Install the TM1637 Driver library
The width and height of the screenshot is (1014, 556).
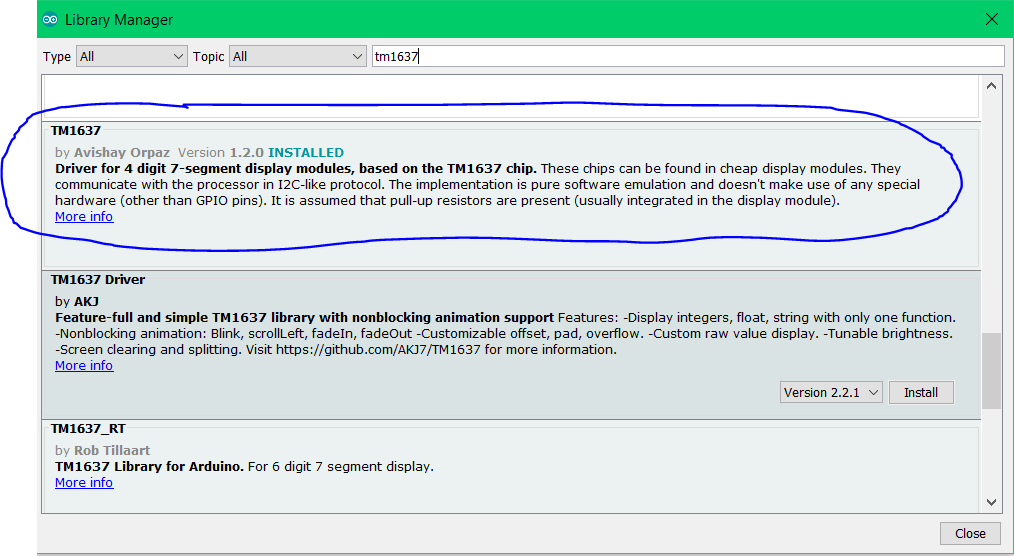(x=921, y=392)
